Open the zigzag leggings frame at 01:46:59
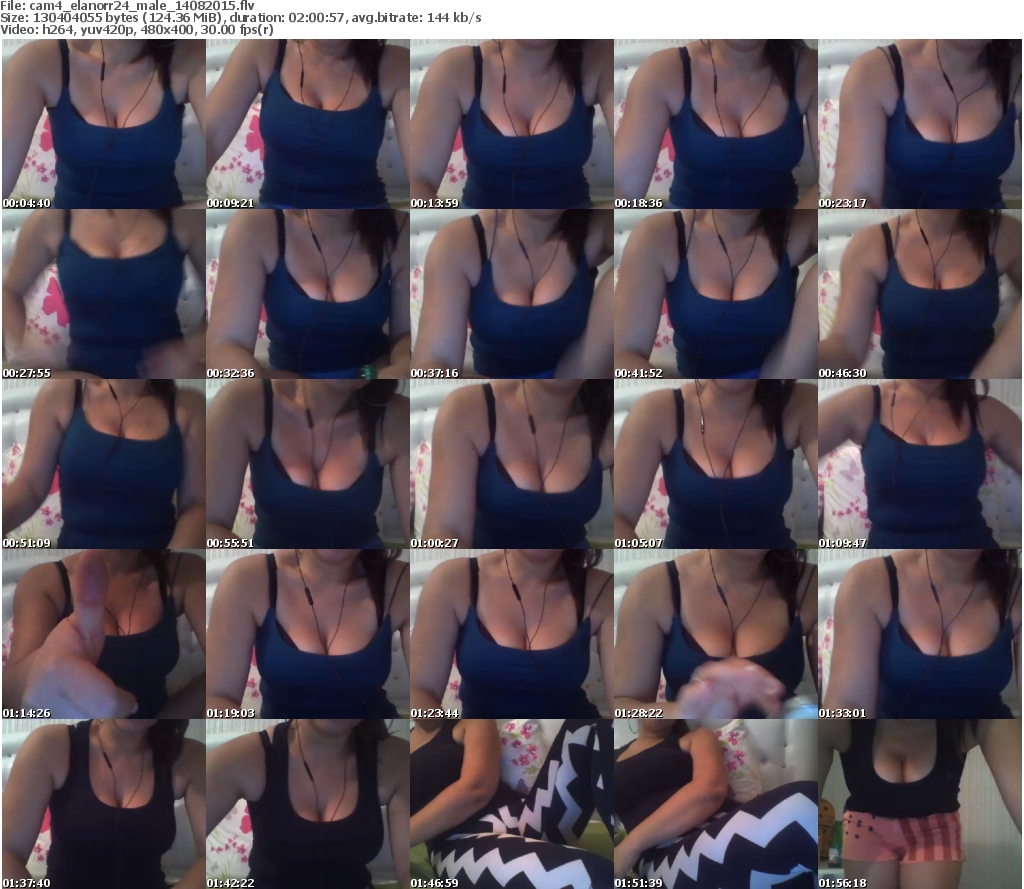The image size is (1024, 889). 512,804
